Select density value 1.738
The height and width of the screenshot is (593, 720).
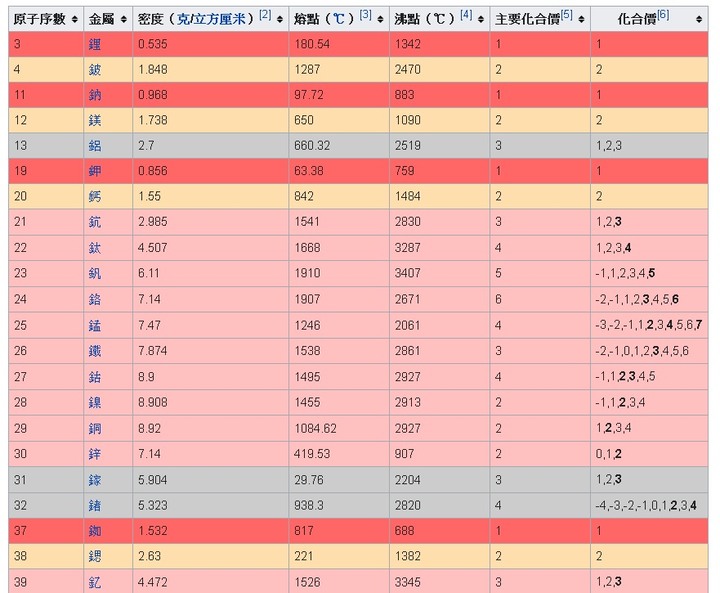click(x=152, y=120)
